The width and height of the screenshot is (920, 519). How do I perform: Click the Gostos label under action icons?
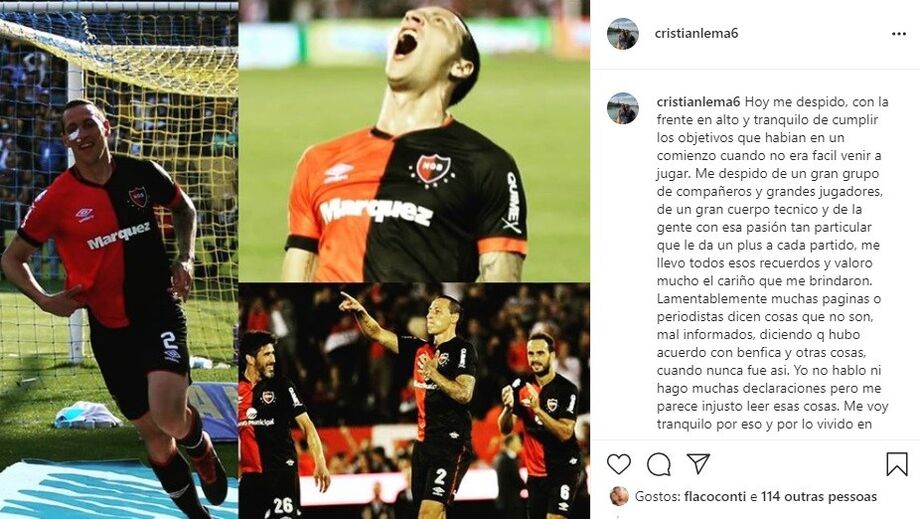click(x=658, y=497)
